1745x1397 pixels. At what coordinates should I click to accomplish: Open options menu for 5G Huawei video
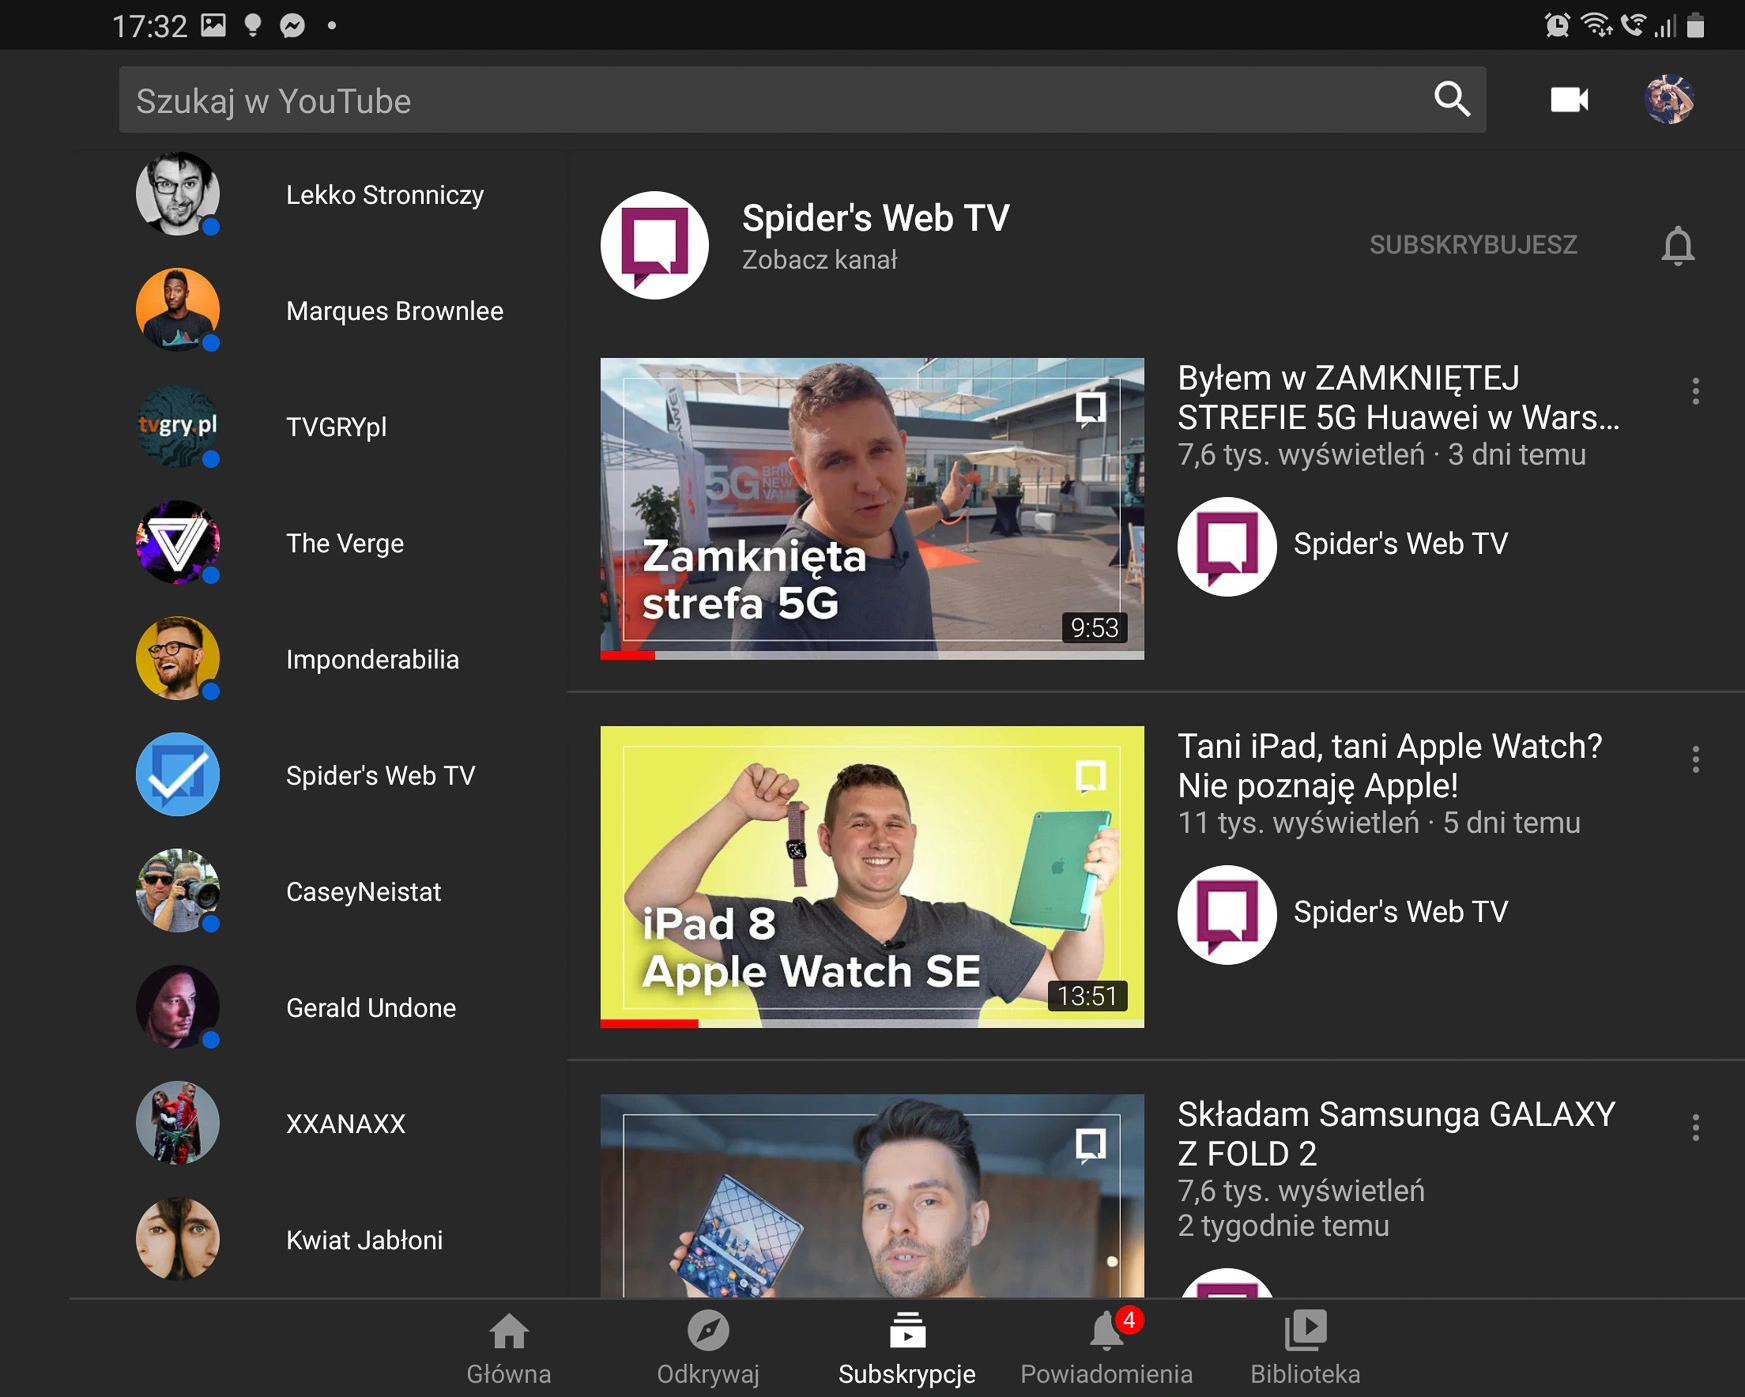(1696, 391)
